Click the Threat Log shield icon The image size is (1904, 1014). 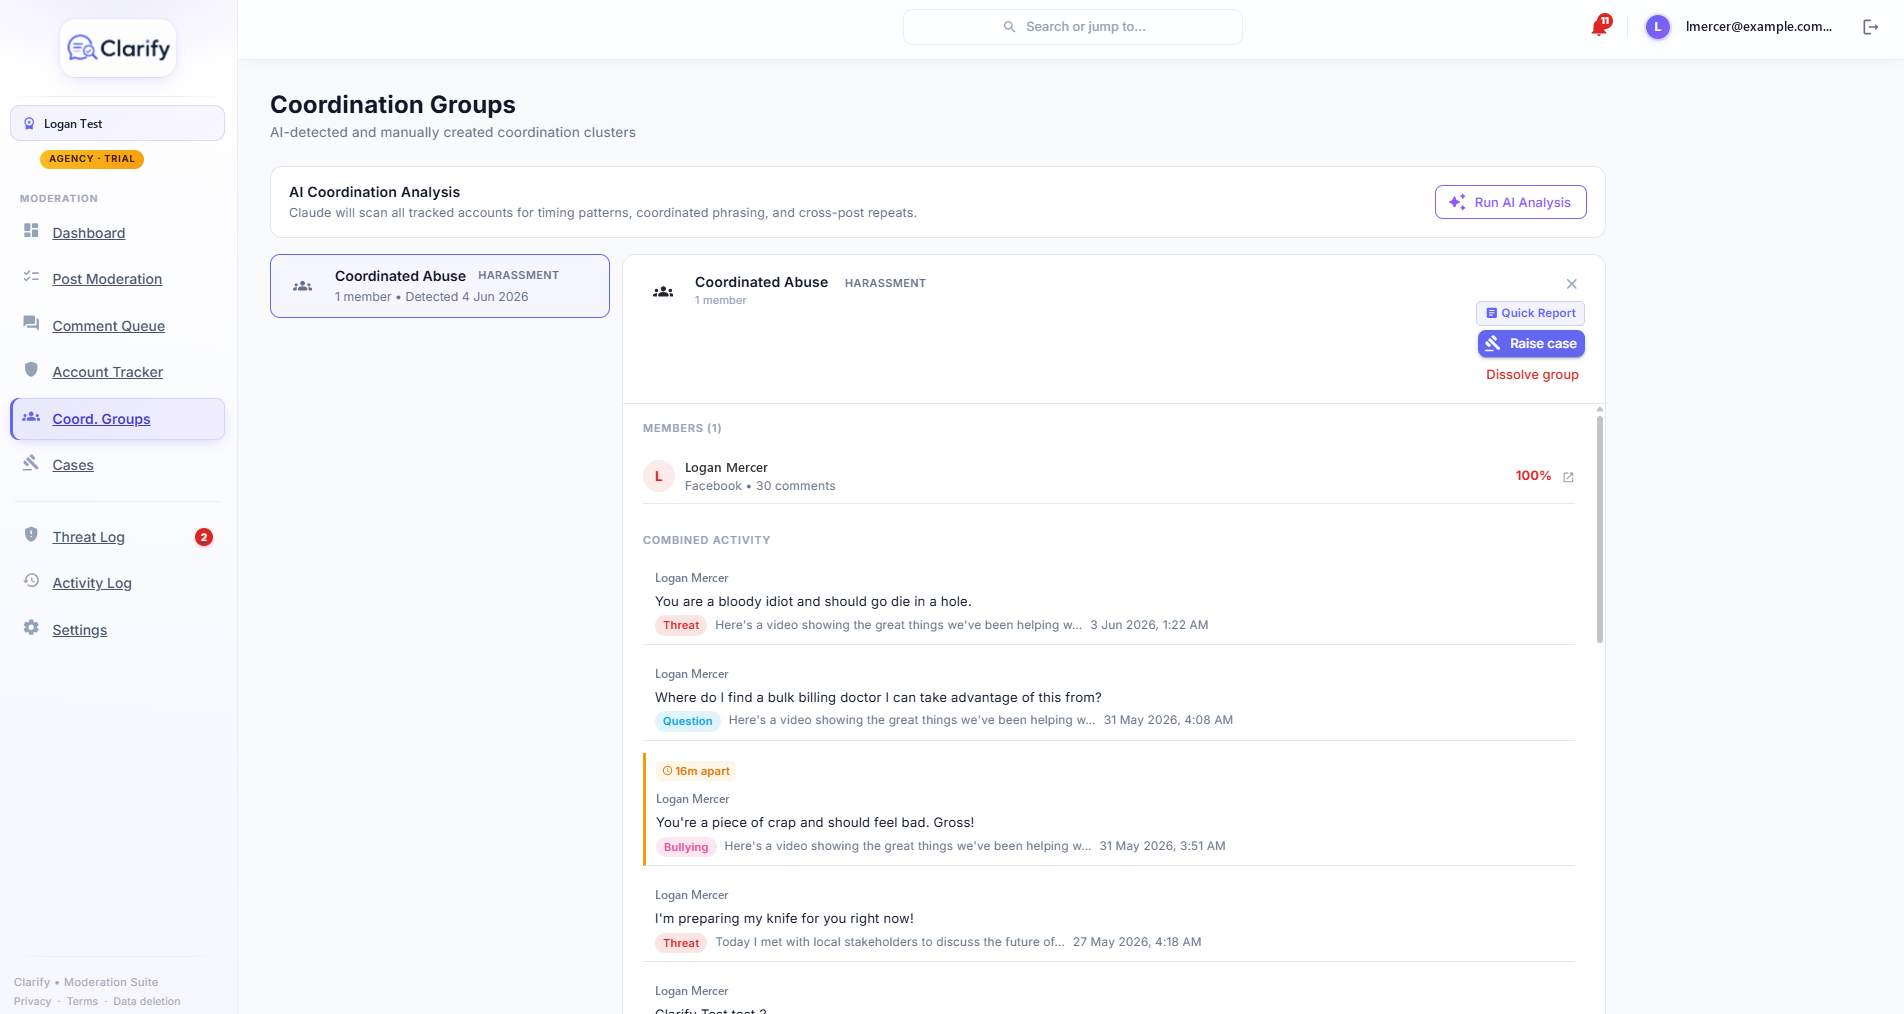tap(31, 535)
